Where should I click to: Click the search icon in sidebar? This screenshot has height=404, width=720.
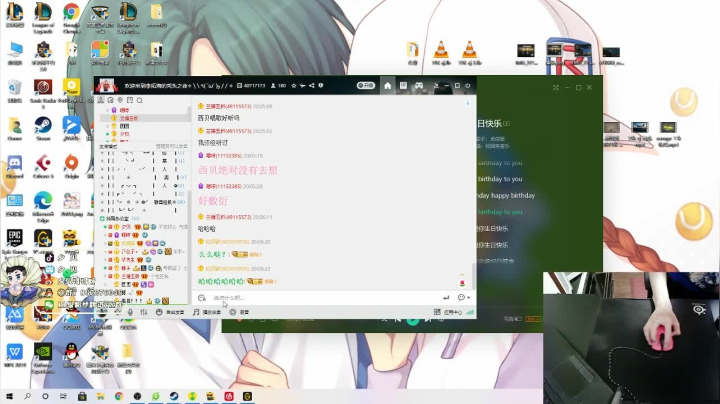(140, 100)
